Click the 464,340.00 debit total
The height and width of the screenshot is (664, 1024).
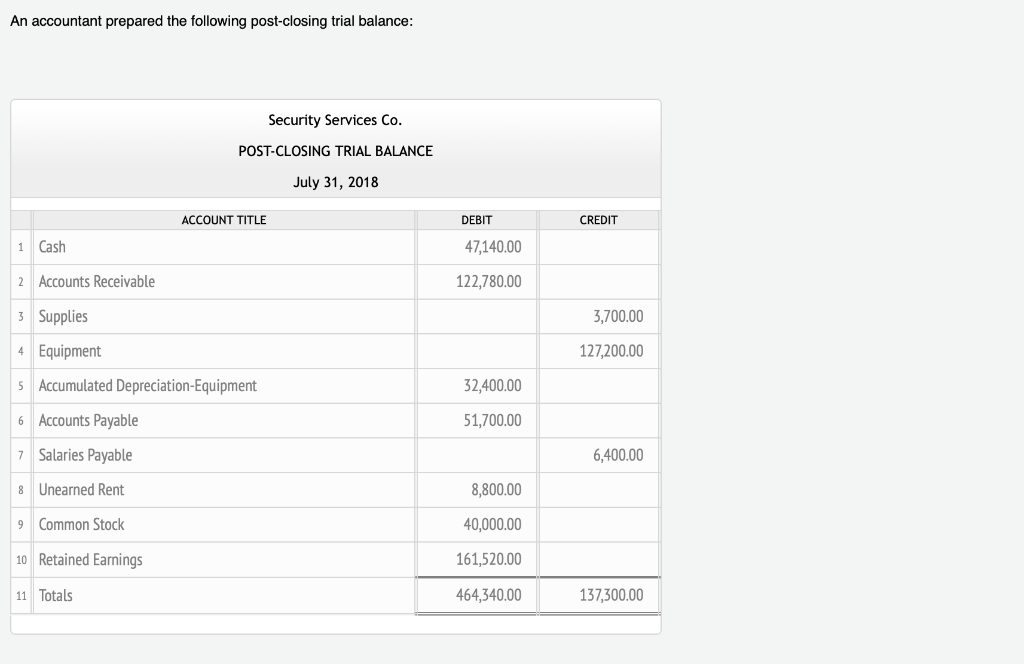point(488,595)
